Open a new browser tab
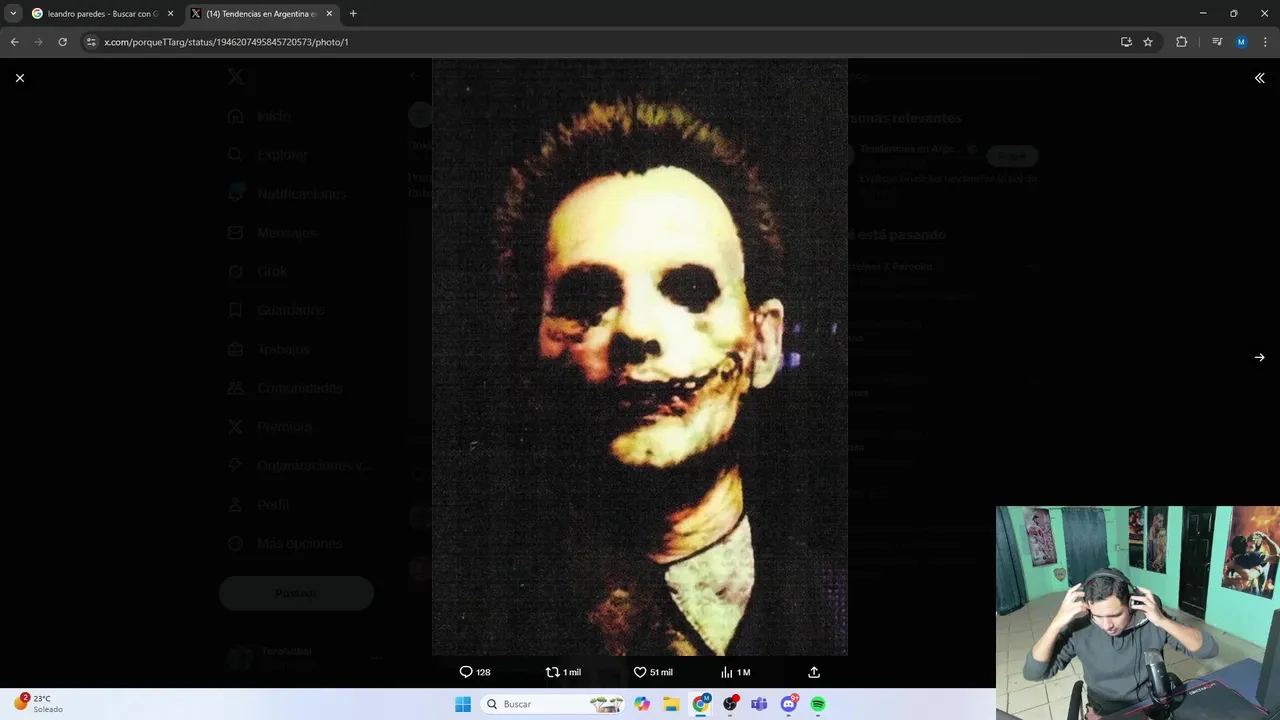The height and width of the screenshot is (720, 1280). [x=353, y=14]
